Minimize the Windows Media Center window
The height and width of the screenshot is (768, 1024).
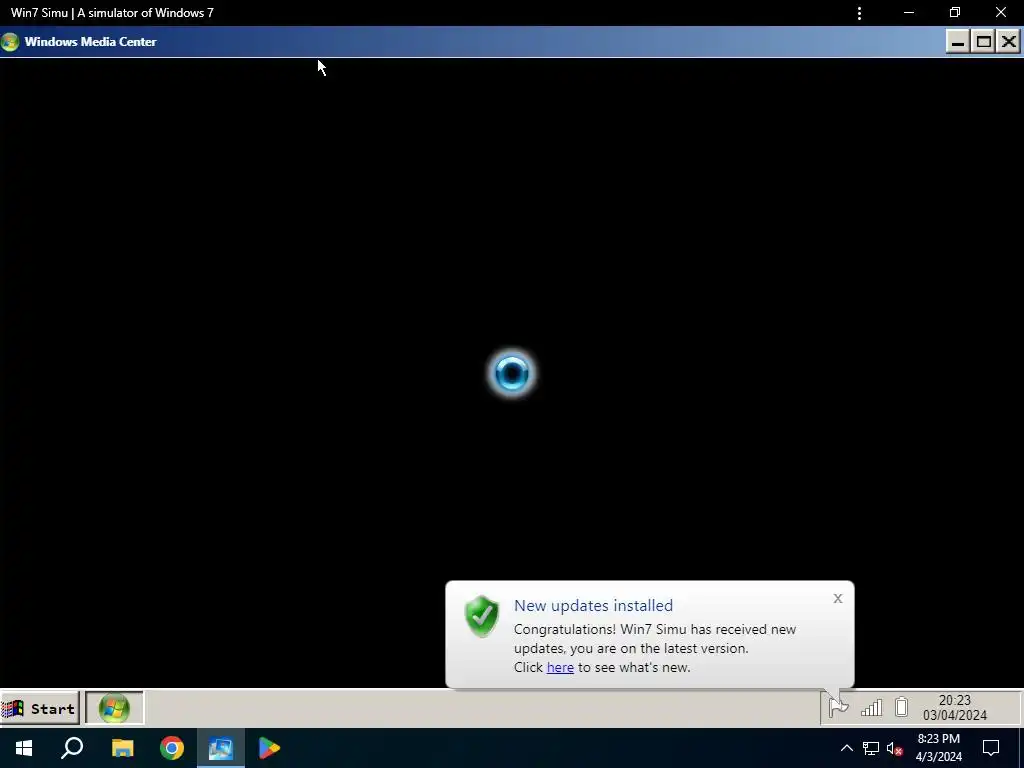[957, 42]
